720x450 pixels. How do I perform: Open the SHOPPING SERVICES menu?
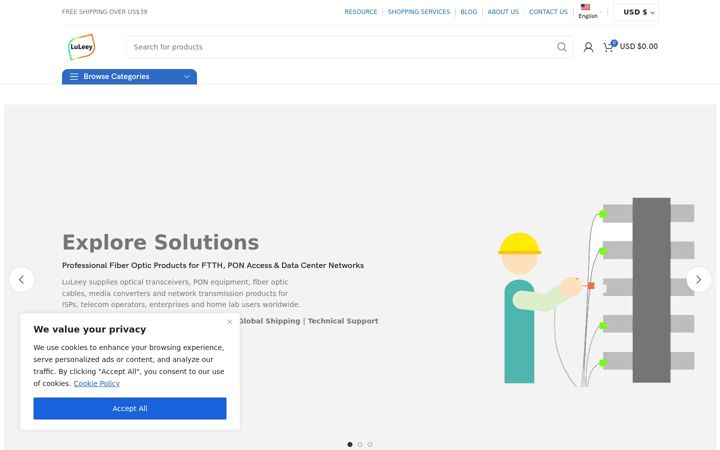coord(419,12)
